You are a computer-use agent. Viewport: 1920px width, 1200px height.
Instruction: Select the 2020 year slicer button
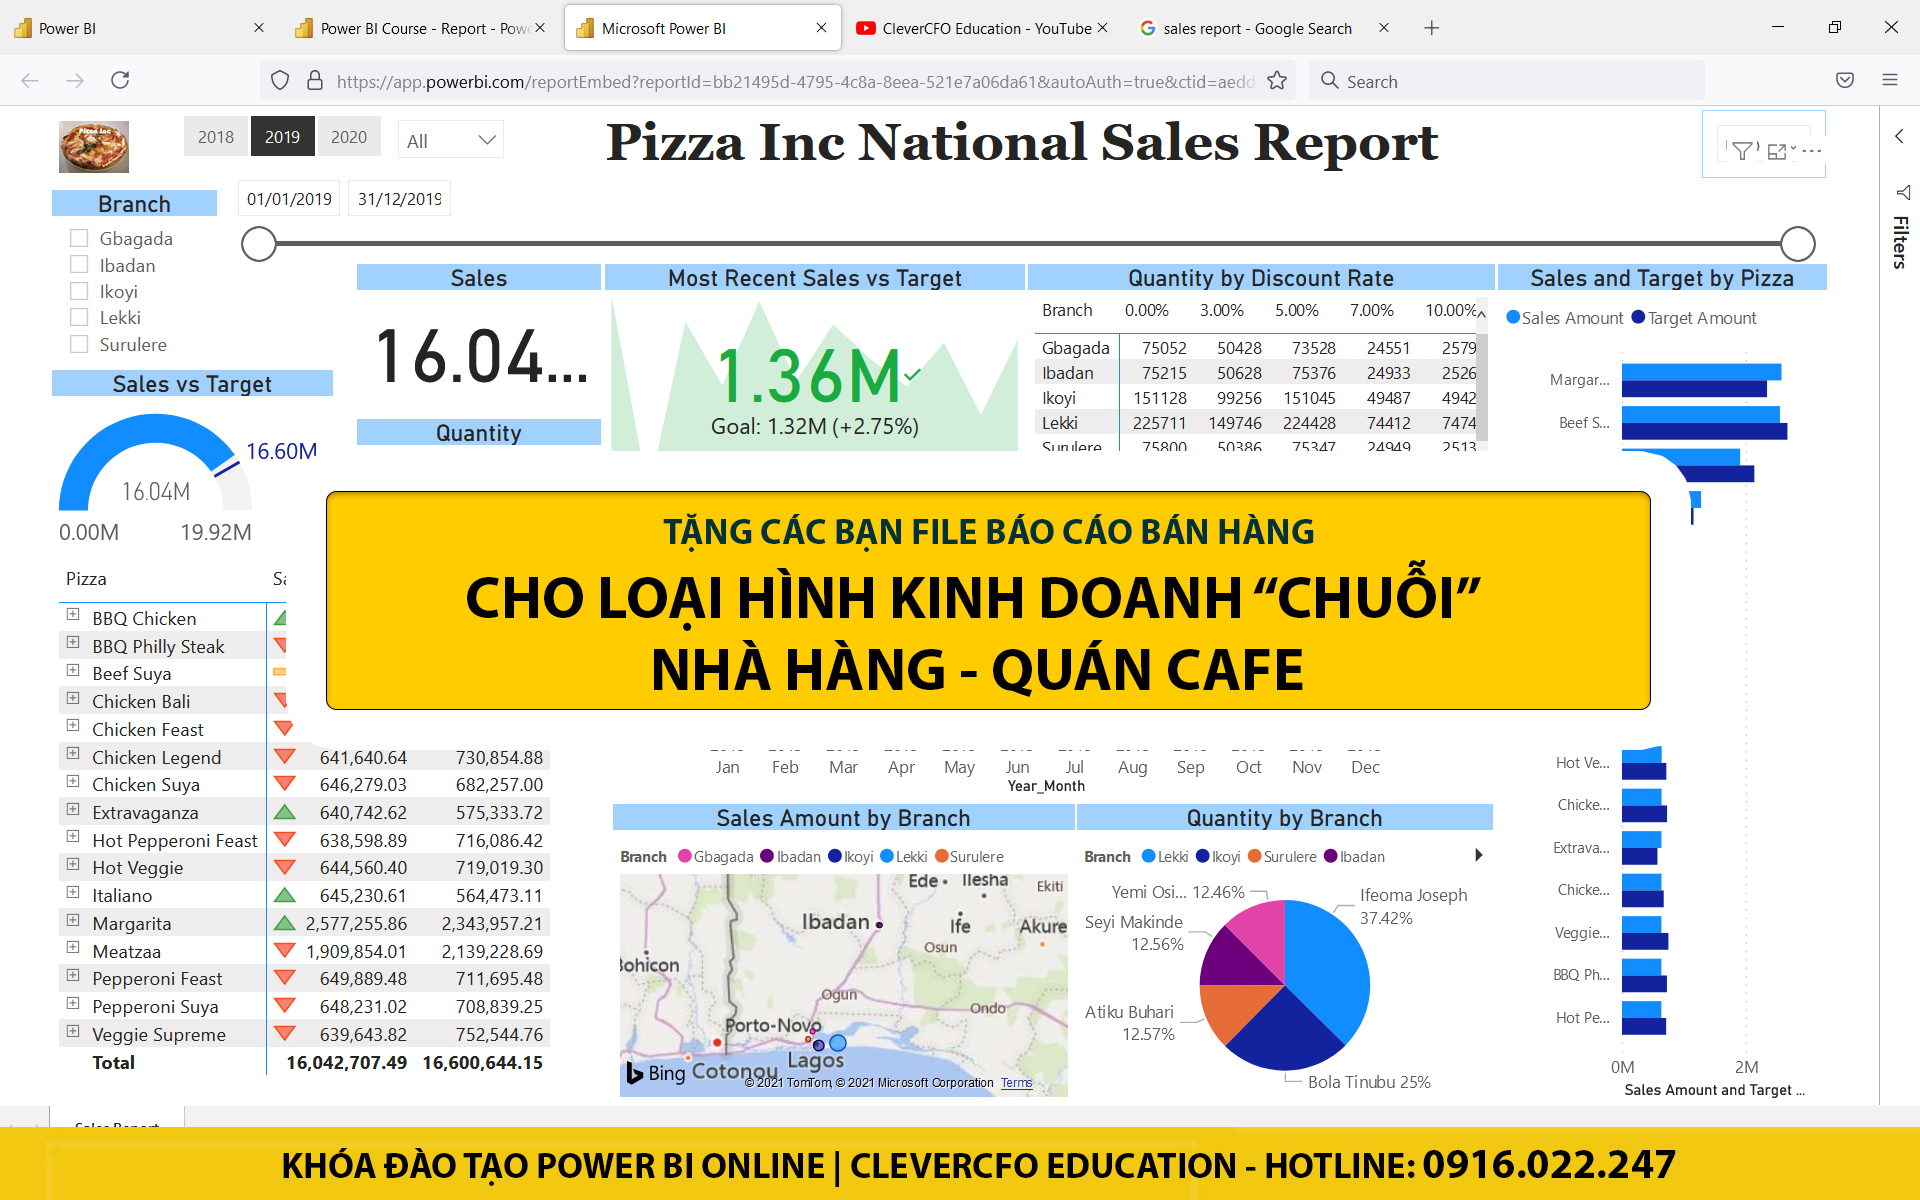click(x=349, y=137)
